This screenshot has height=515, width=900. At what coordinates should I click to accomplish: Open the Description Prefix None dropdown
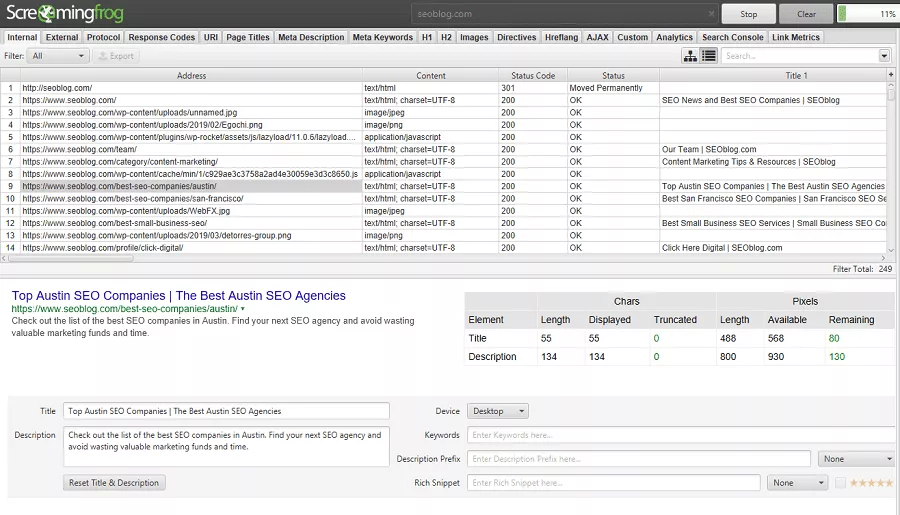[x=856, y=459]
